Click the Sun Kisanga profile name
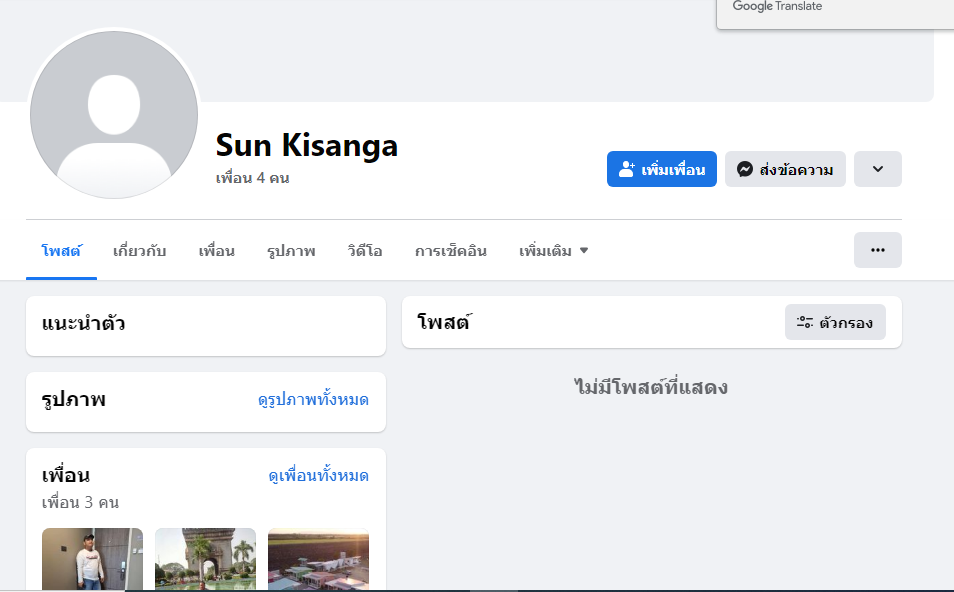This screenshot has height=592, width=954. click(x=307, y=145)
